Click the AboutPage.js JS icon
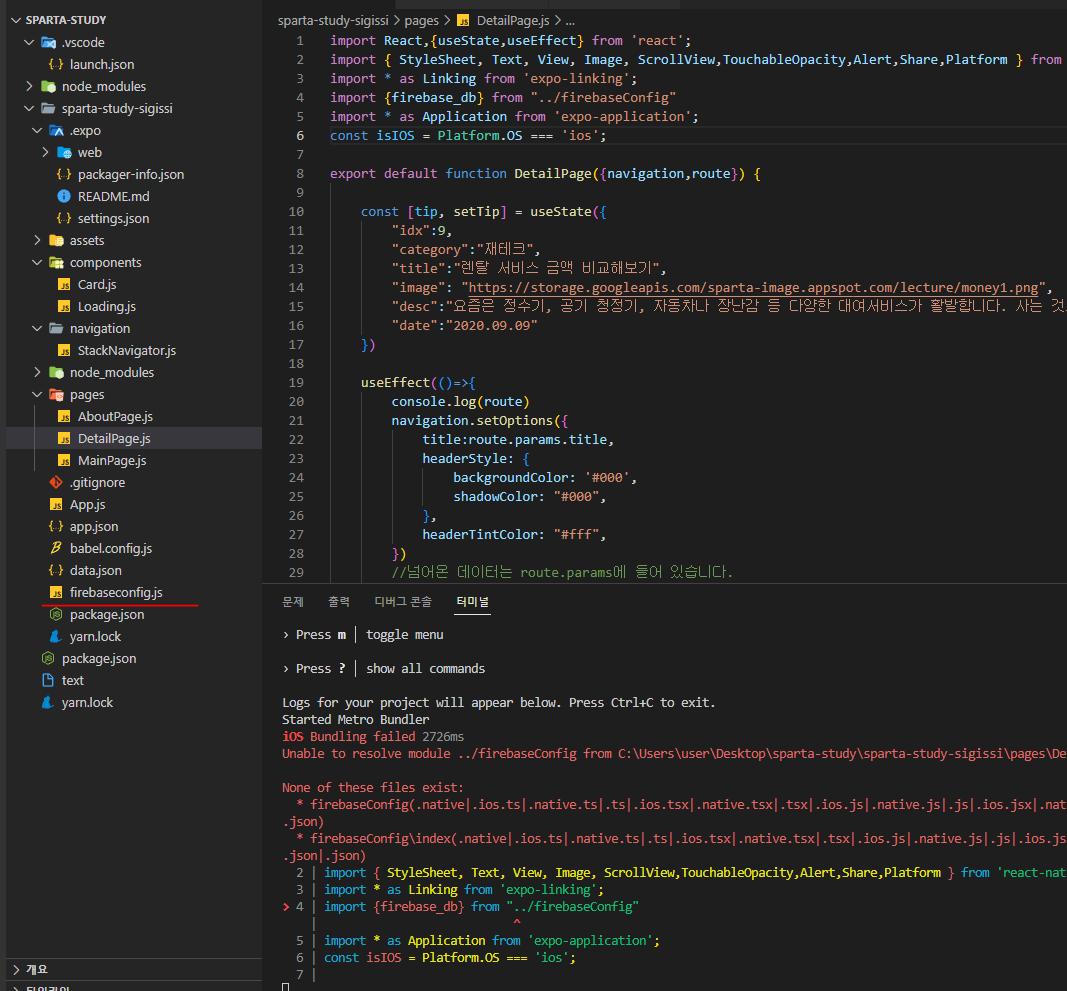 pos(64,417)
